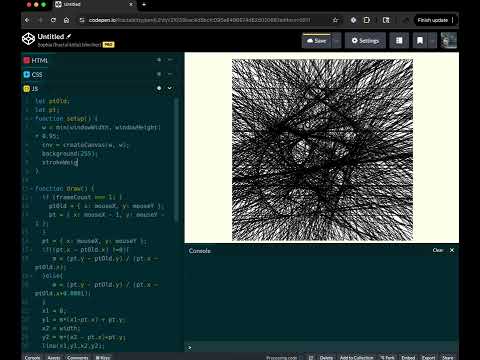Open the Comments footer button
The image size is (480, 360).
[78, 357]
